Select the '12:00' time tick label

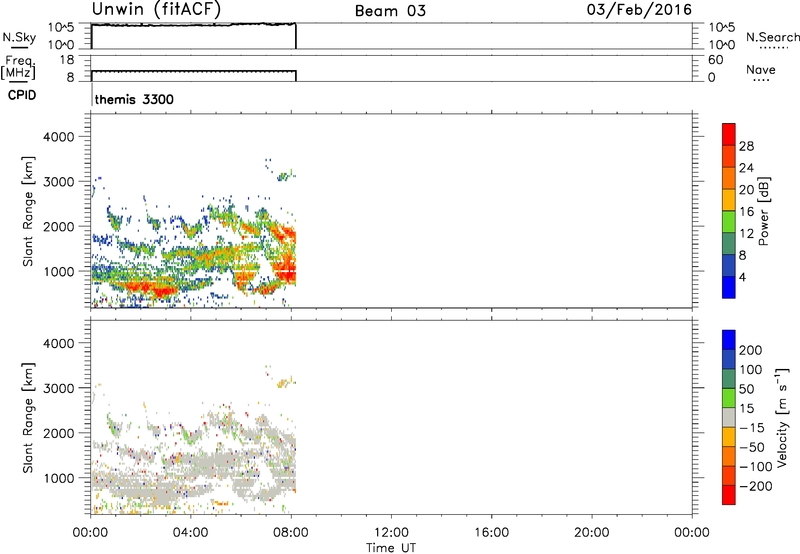coord(391,533)
